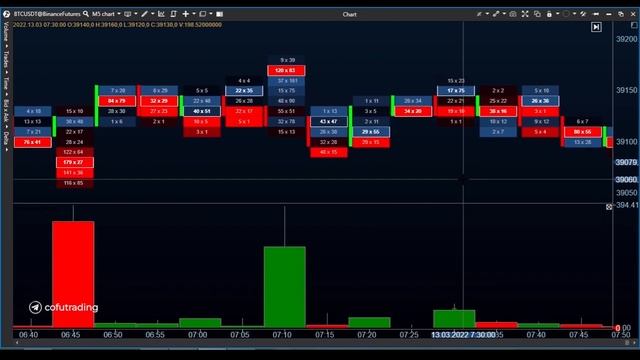Screen dimensions: 640x360
Task: Click the duplicate panel icon
Action: tap(538, 14)
